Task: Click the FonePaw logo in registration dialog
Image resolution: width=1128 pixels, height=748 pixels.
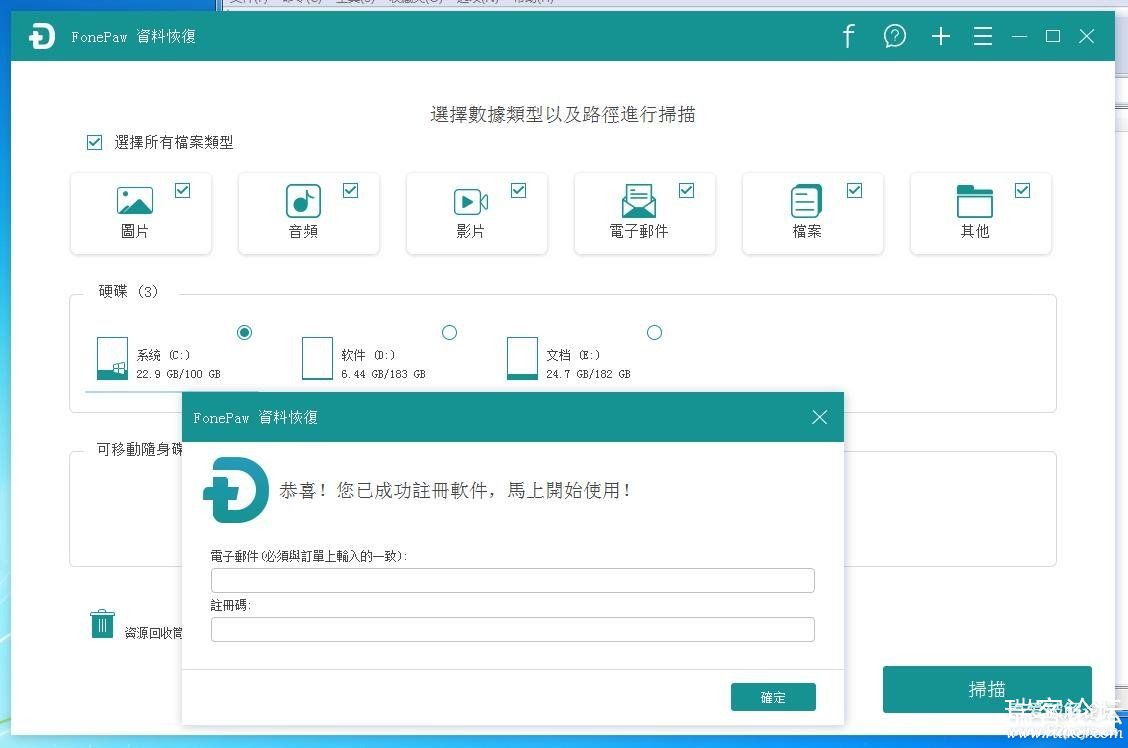Action: (236, 490)
